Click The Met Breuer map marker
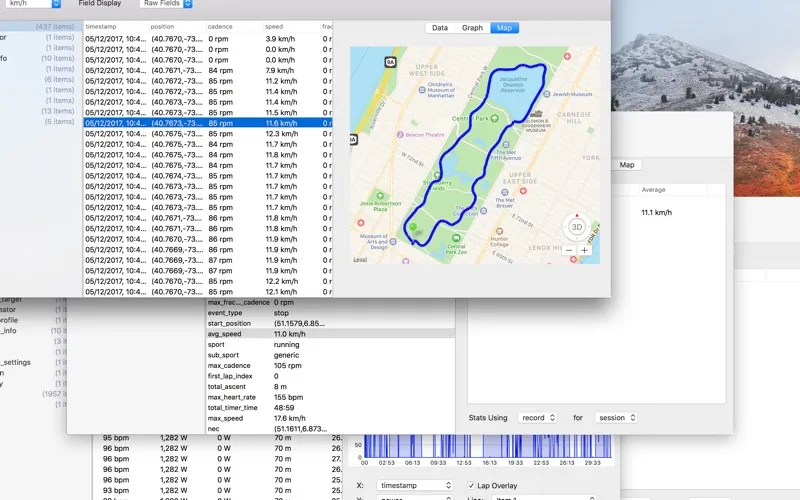Viewport: 800px width, 500px height. (x=505, y=192)
